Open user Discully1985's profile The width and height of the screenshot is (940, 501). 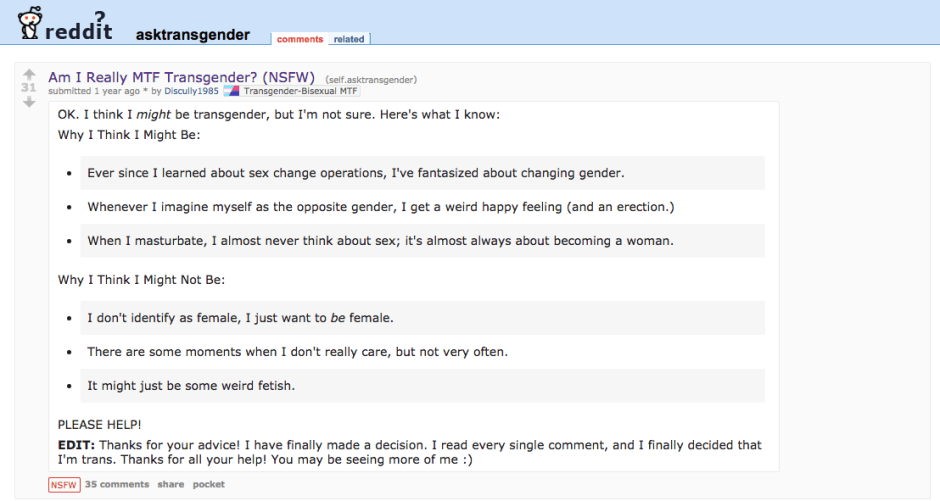(x=192, y=91)
